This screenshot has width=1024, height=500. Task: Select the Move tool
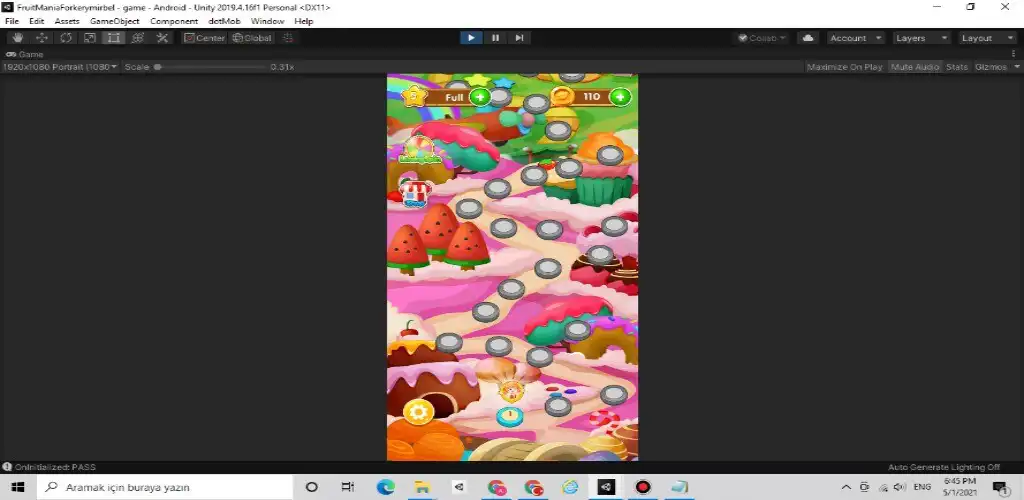(x=42, y=38)
